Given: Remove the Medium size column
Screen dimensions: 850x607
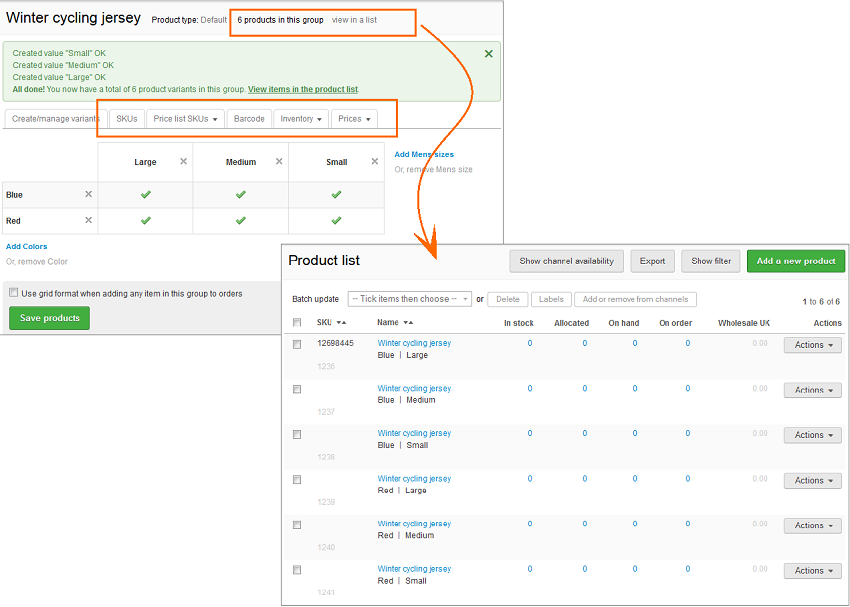Looking at the screenshot, I should (x=279, y=161).
